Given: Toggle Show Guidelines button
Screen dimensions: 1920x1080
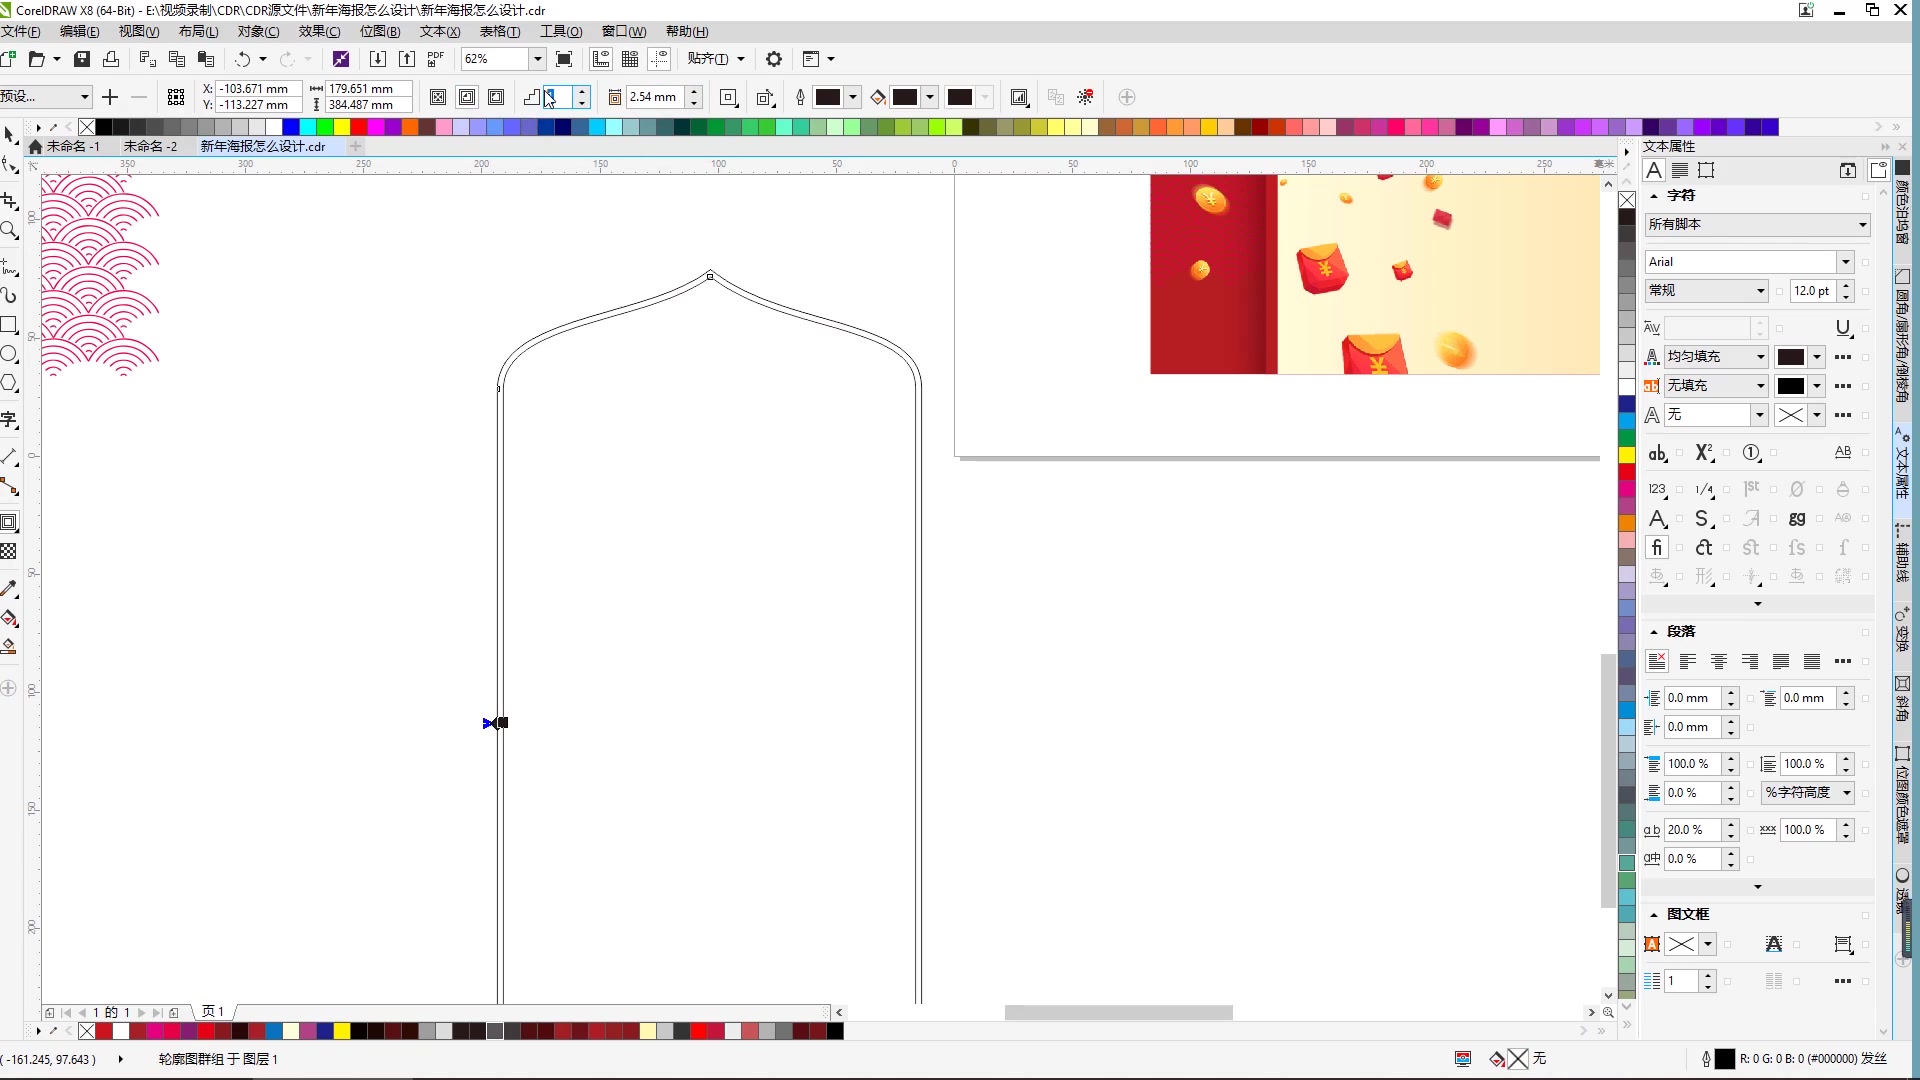Looking at the screenshot, I should click(659, 59).
